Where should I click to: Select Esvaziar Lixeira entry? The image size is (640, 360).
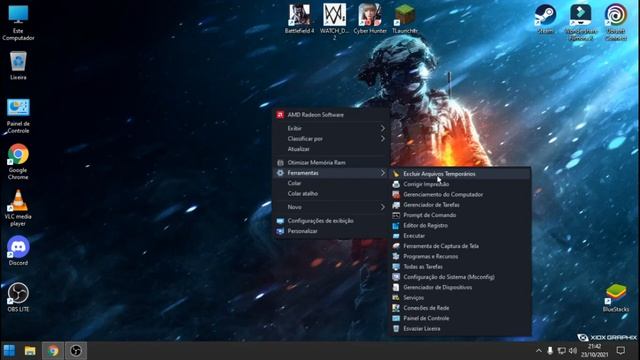(x=460, y=329)
